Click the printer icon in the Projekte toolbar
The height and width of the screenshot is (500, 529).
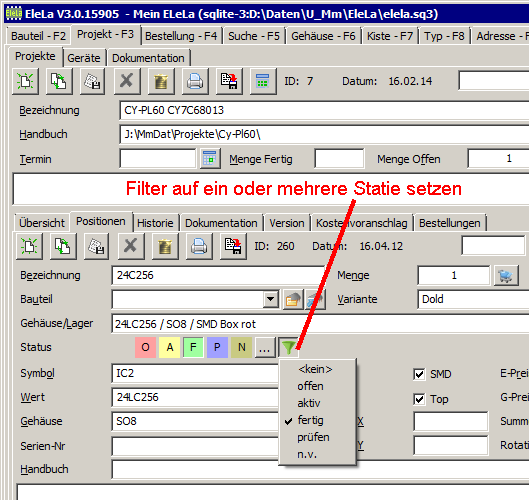[x=195, y=81]
